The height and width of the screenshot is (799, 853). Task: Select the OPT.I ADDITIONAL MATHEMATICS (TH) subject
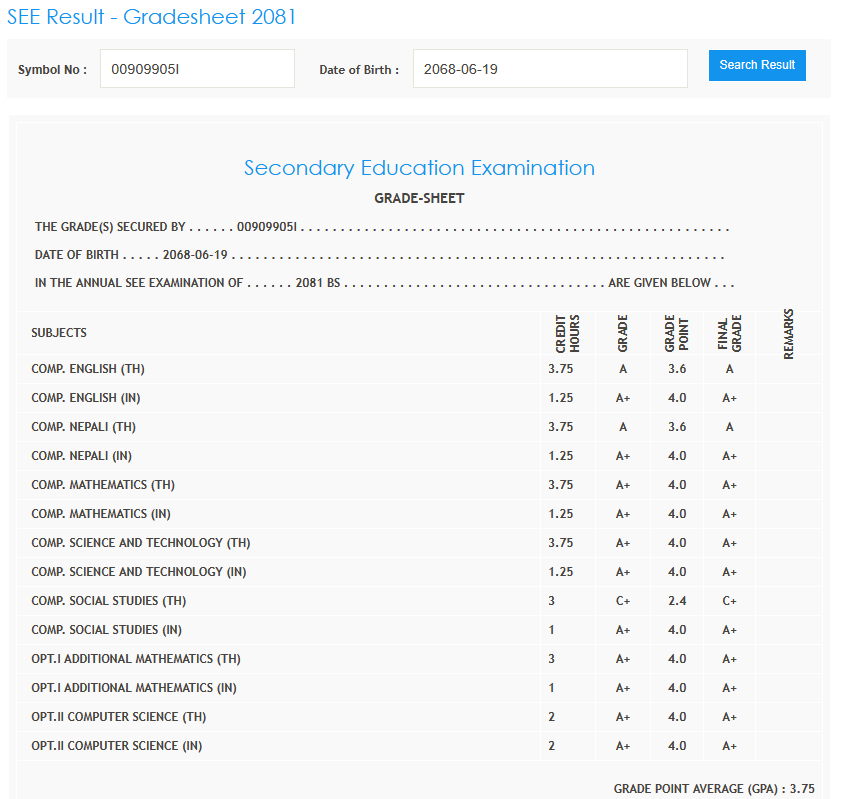136,659
